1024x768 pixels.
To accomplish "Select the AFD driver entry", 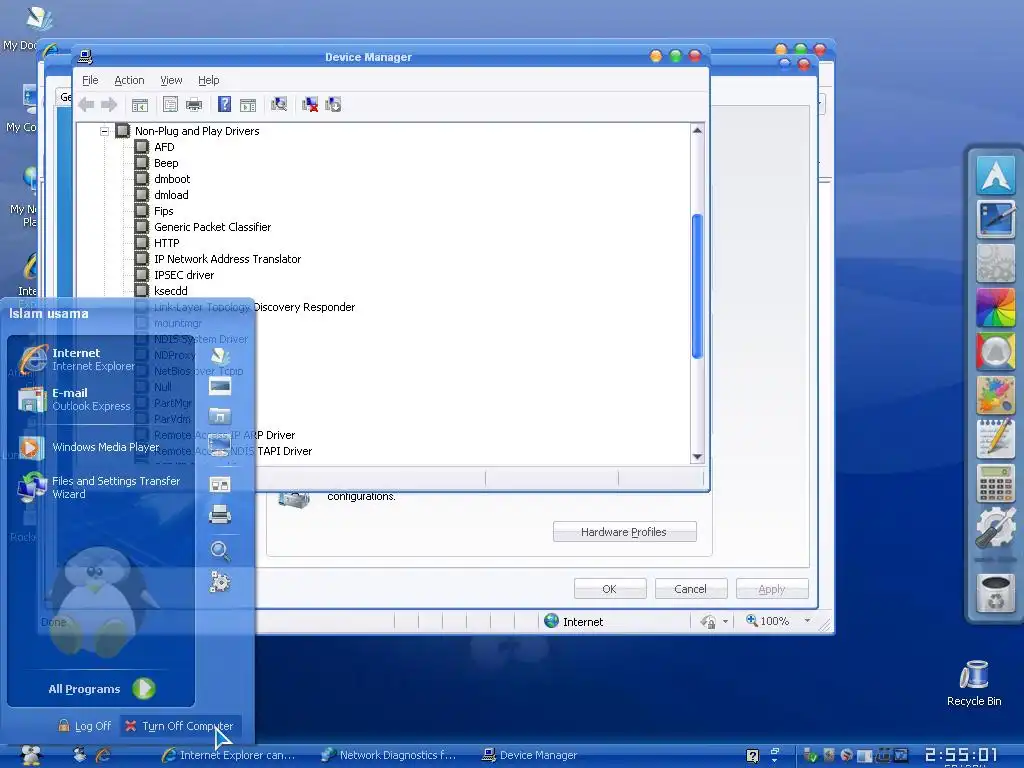I will point(164,147).
